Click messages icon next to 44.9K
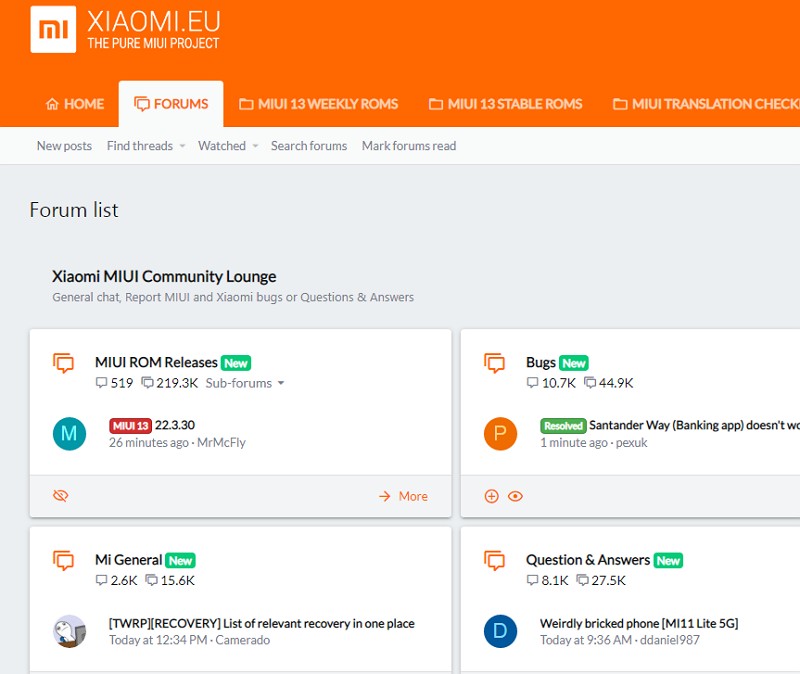Screen dimensions: 800x674 [590, 383]
